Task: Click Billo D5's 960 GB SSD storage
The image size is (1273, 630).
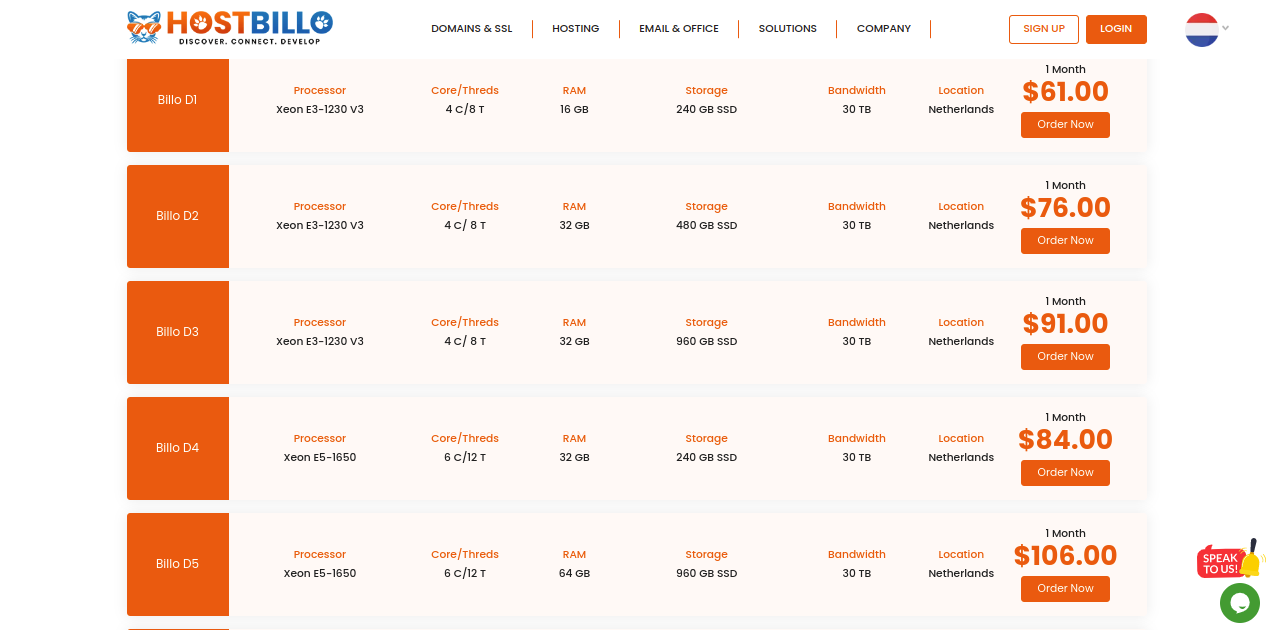Action: click(706, 573)
